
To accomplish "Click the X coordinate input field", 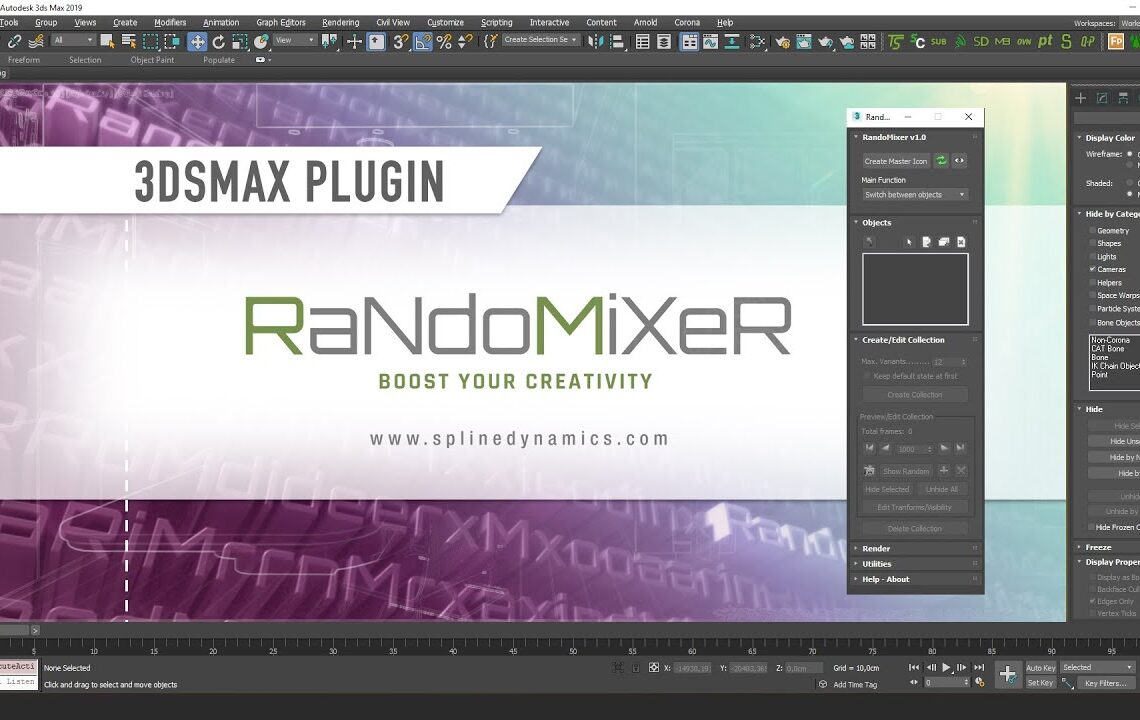I will pos(690,668).
